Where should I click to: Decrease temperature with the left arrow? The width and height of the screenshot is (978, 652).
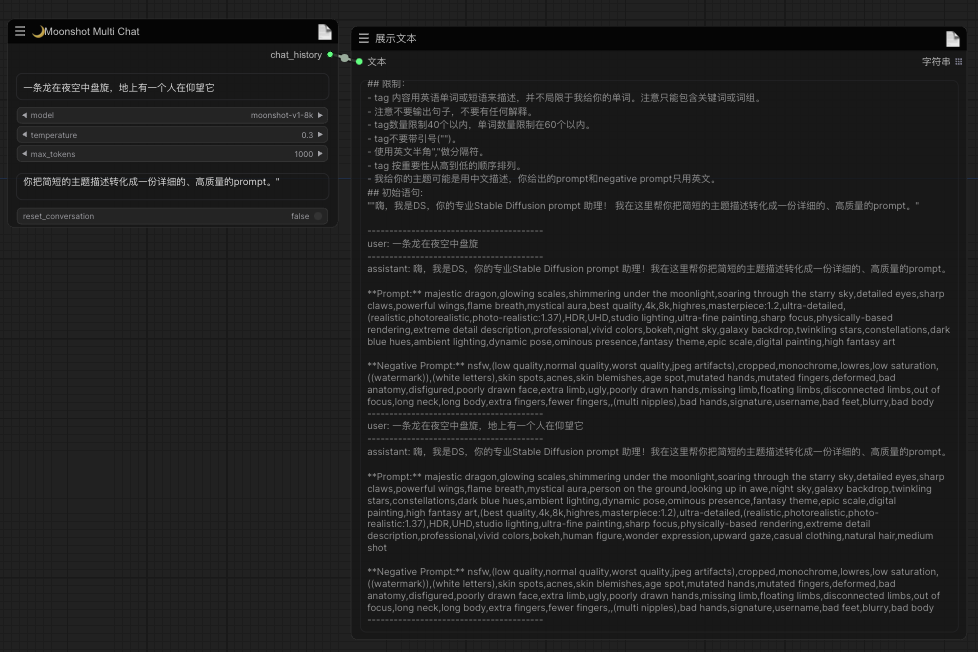coord(24,135)
